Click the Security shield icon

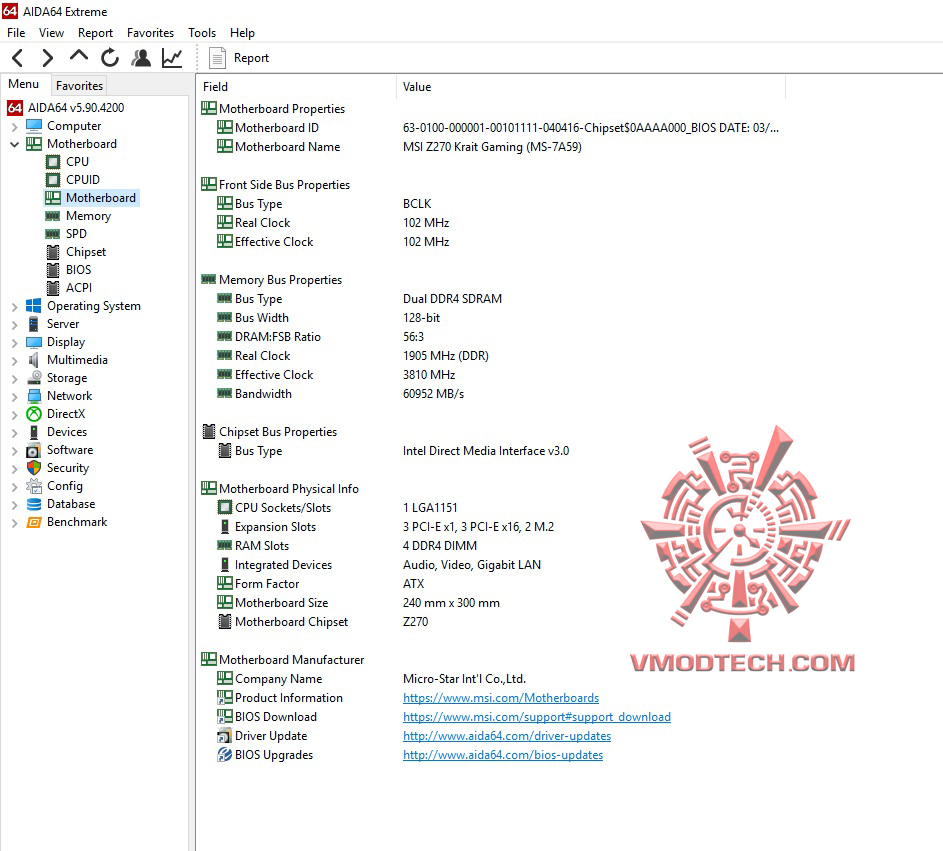coord(34,468)
